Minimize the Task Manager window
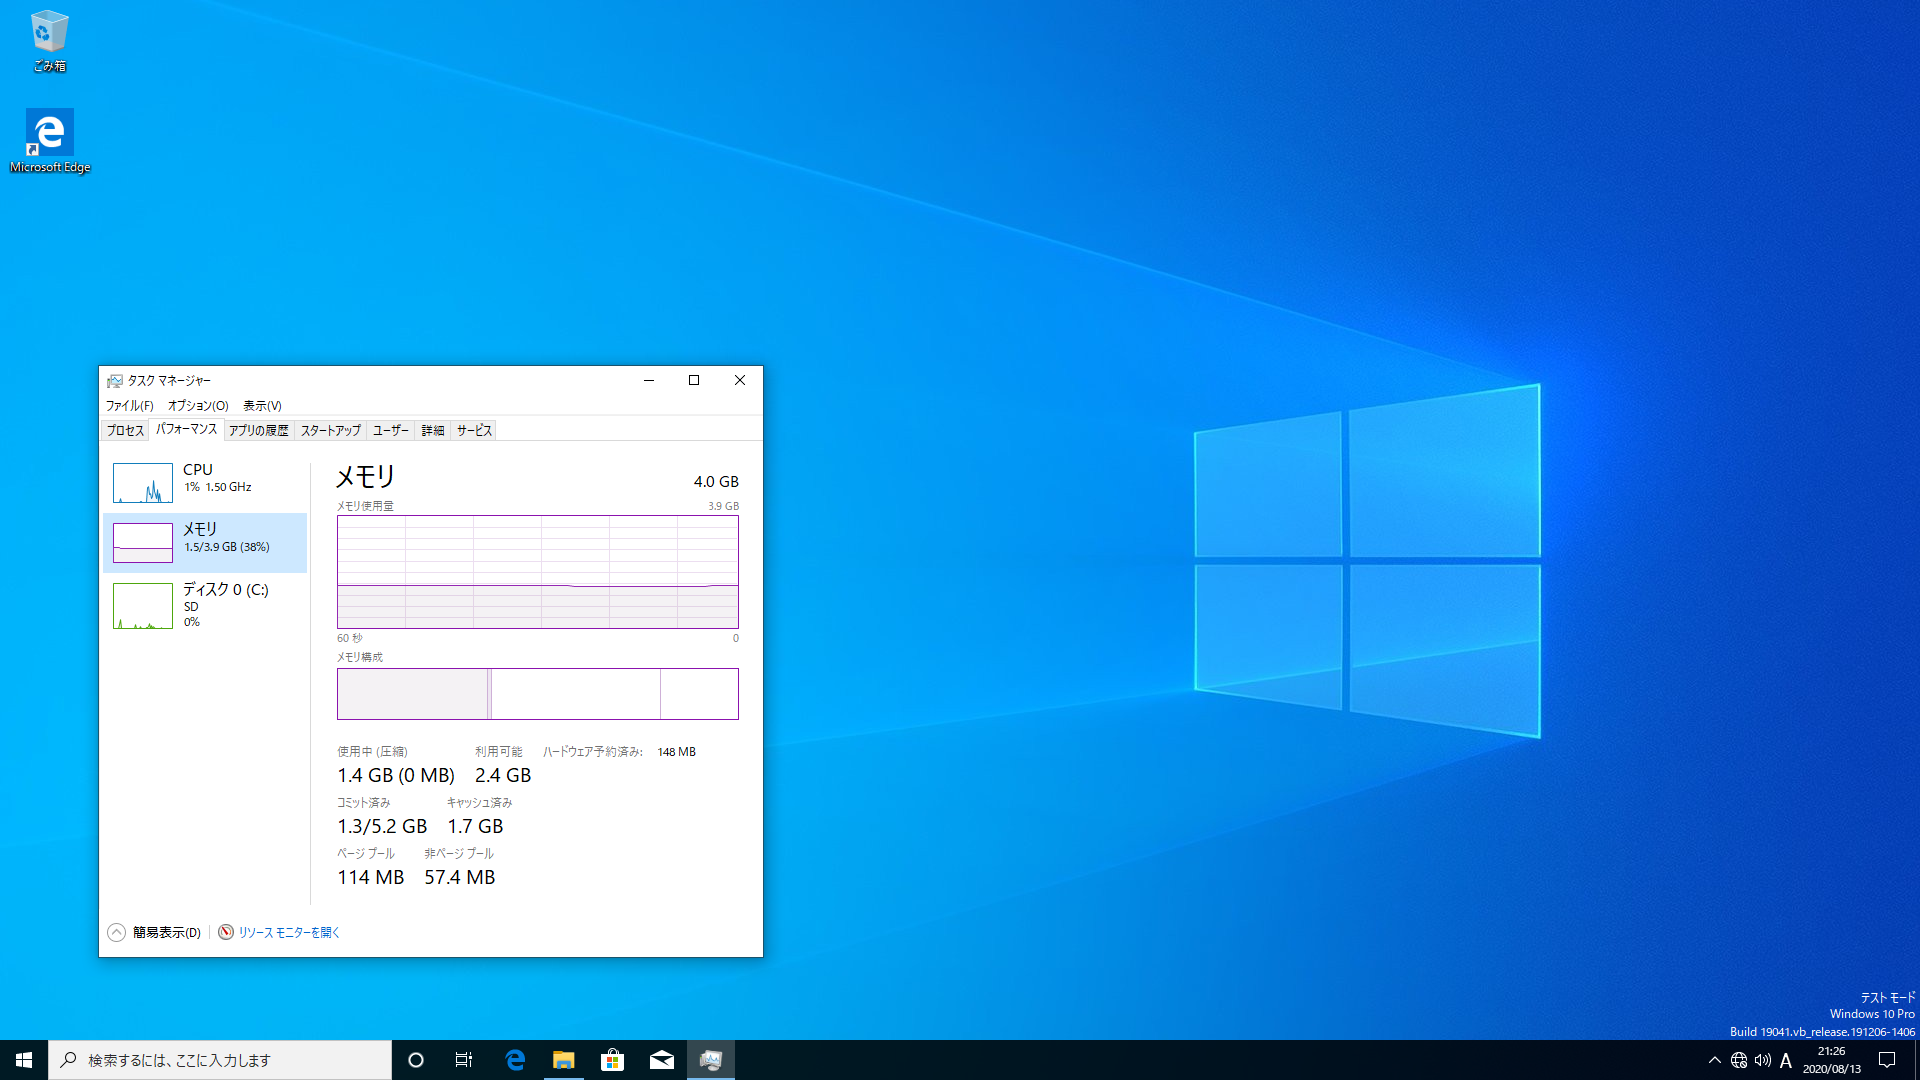 click(649, 380)
